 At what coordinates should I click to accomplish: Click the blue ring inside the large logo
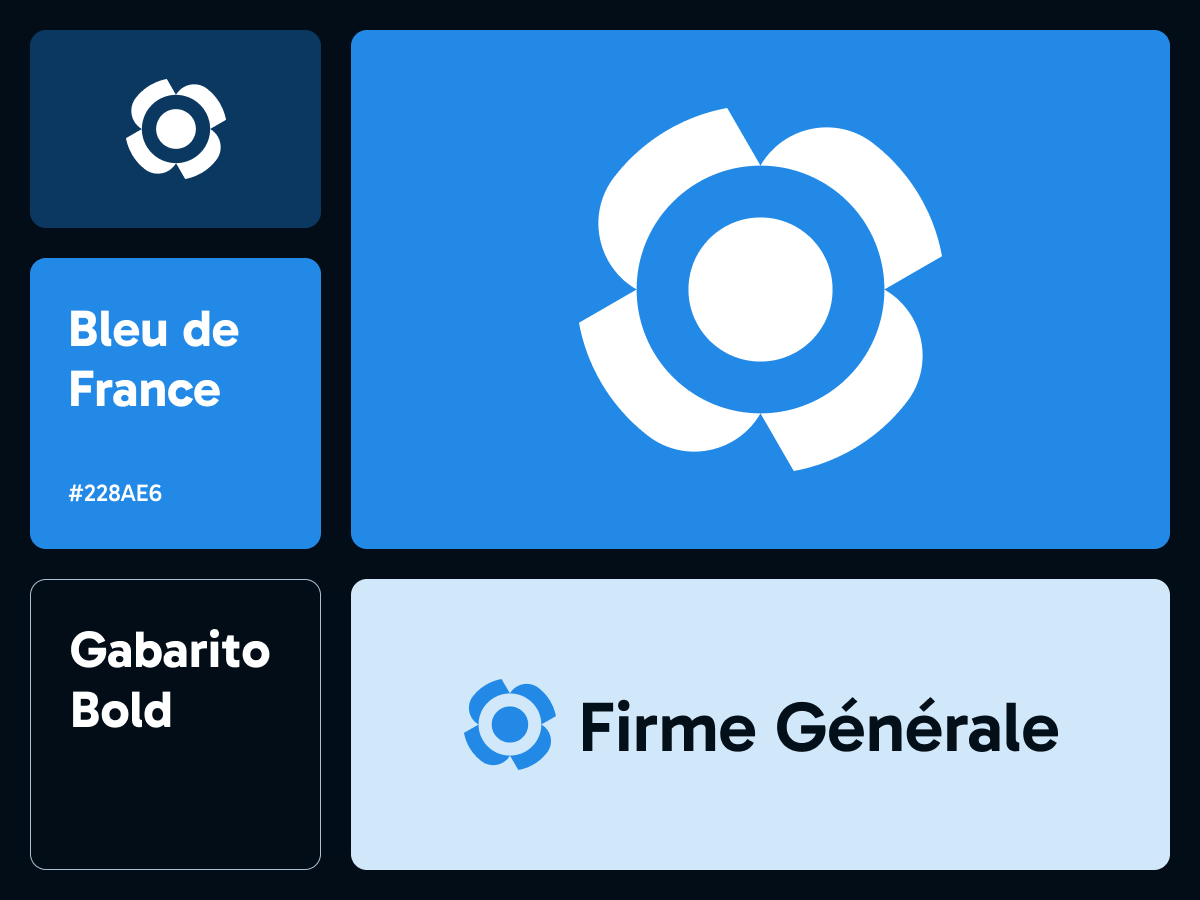tap(662, 290)
